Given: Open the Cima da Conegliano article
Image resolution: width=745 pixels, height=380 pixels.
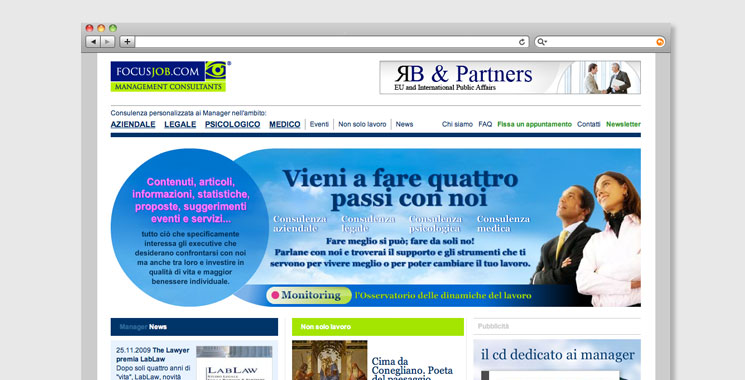Looking at the screenshot, I should [x=412, y=369].
